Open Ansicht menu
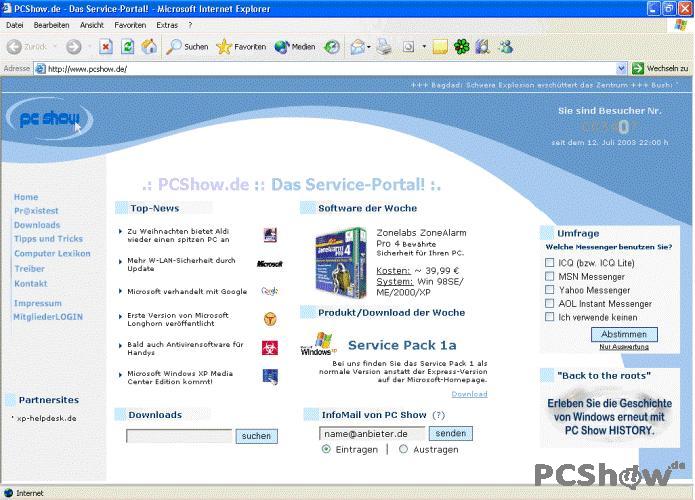This screenshot has height=500, width=695. point(92,25)
